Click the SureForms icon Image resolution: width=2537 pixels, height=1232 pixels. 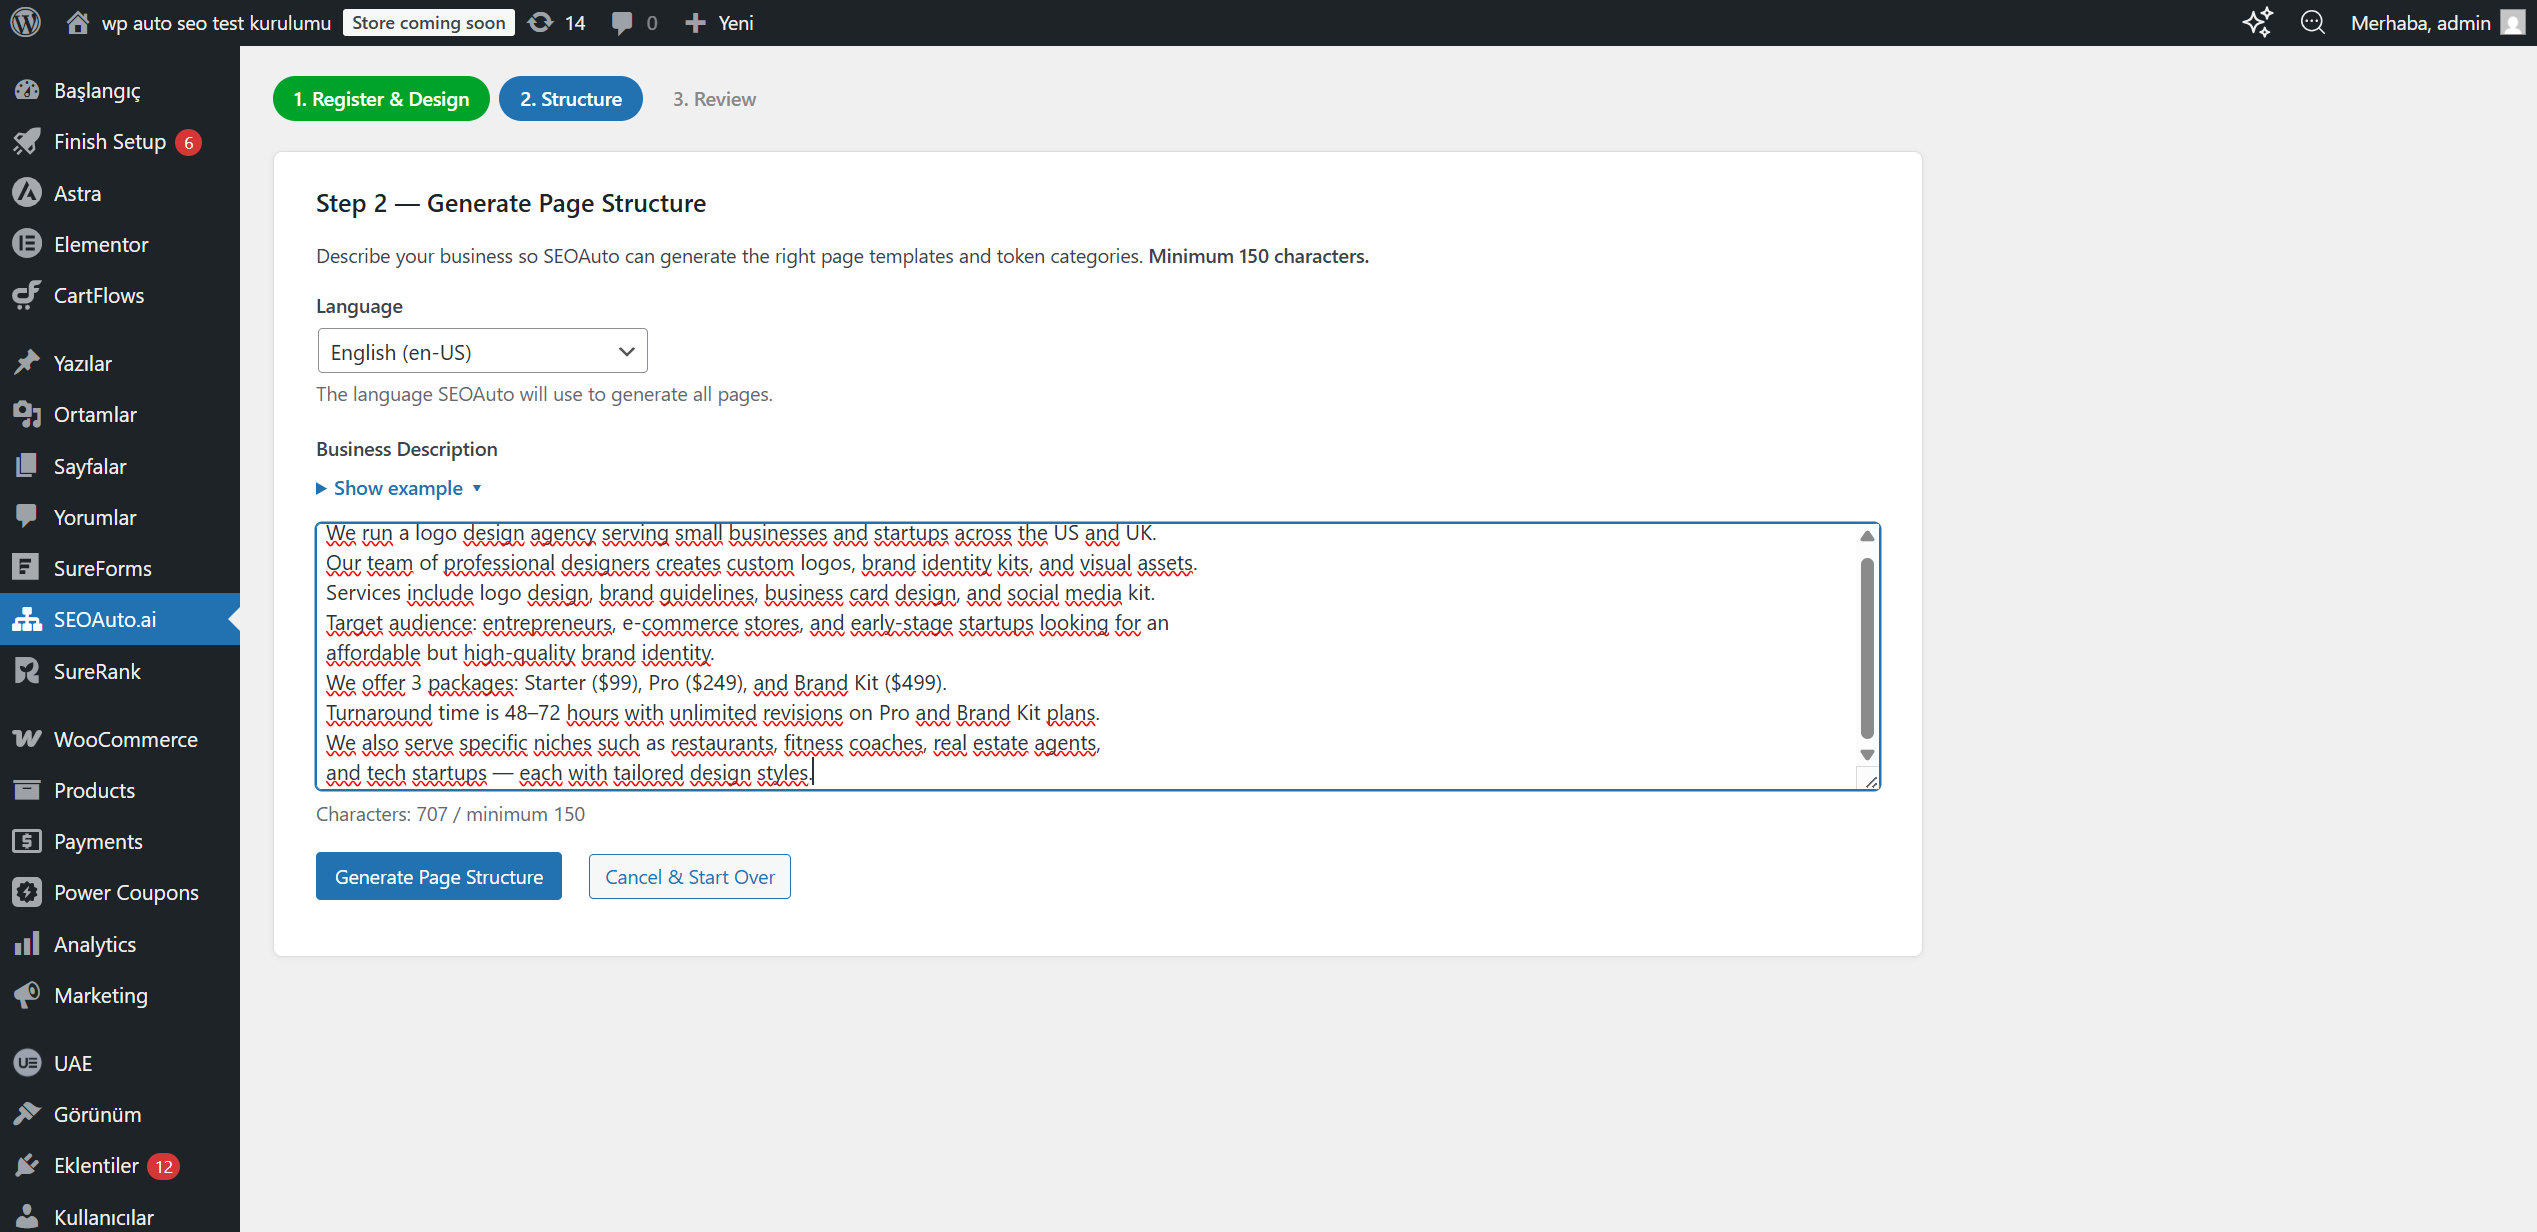click(x=28, y=567)
